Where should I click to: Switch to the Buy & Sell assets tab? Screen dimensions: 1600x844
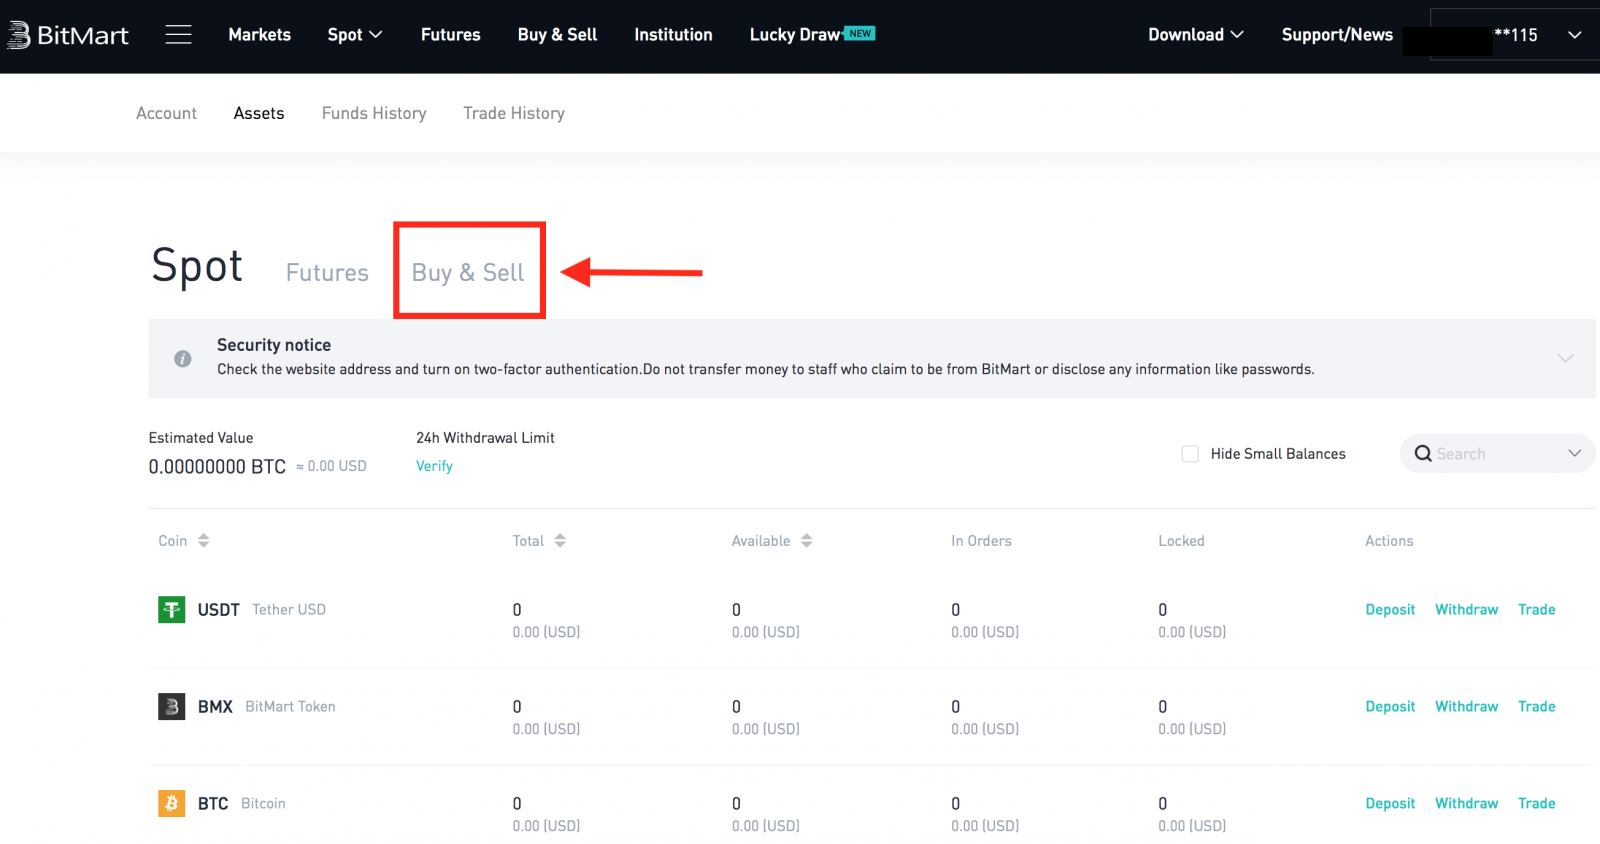468,272
